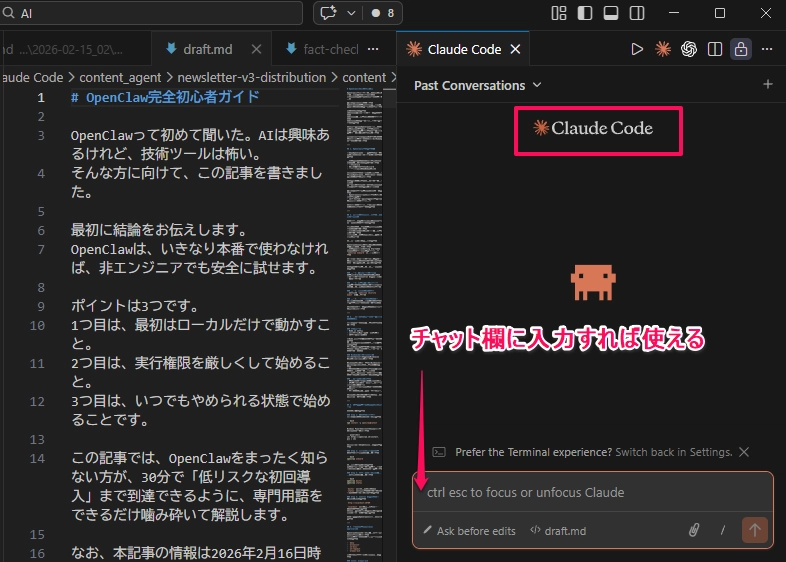The width and height of the screenshot is (786, 562).
Task: Click the line ポイントは3つです。
Action: click(135, 306)
